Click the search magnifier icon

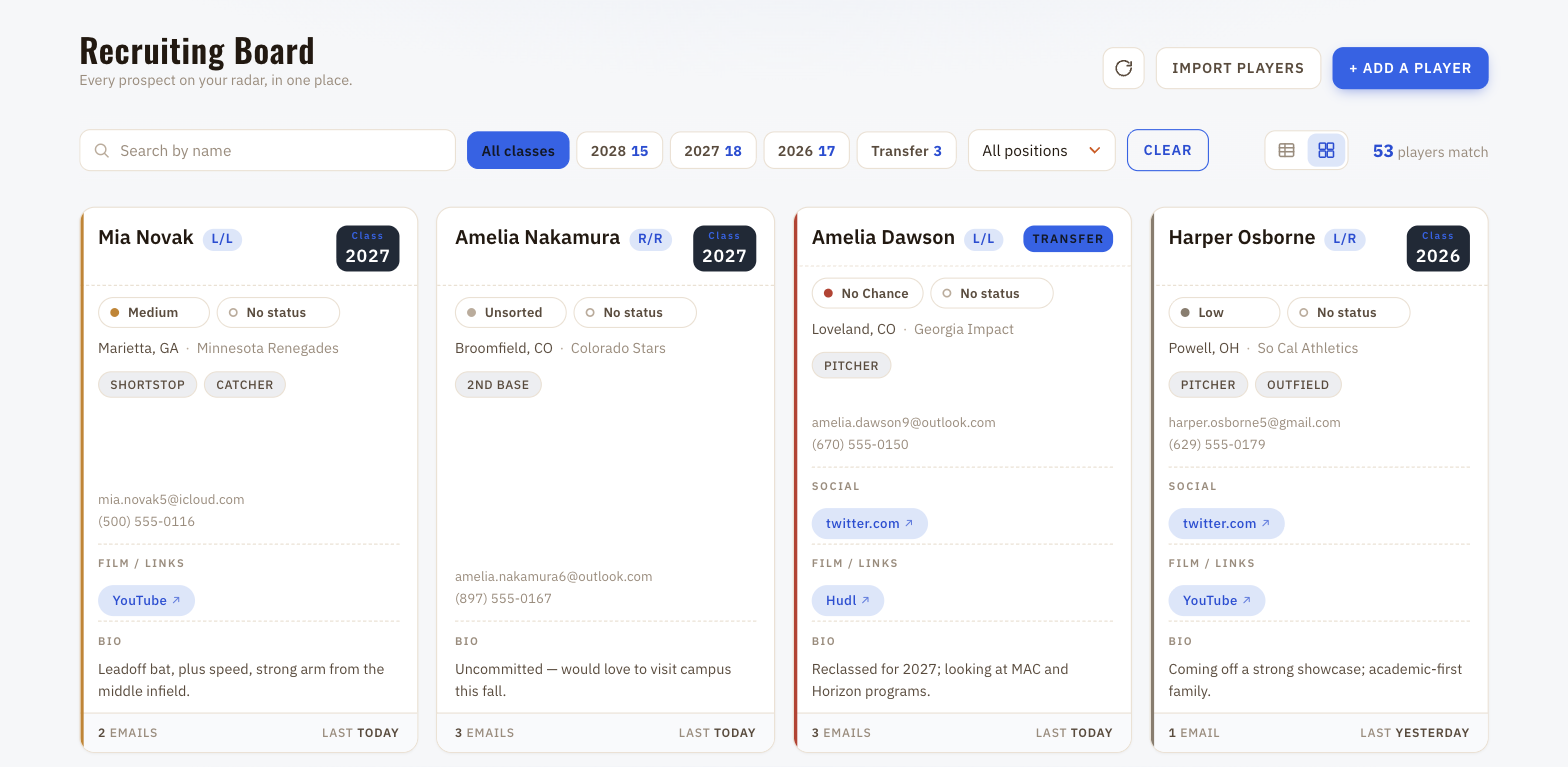point(101,151)
